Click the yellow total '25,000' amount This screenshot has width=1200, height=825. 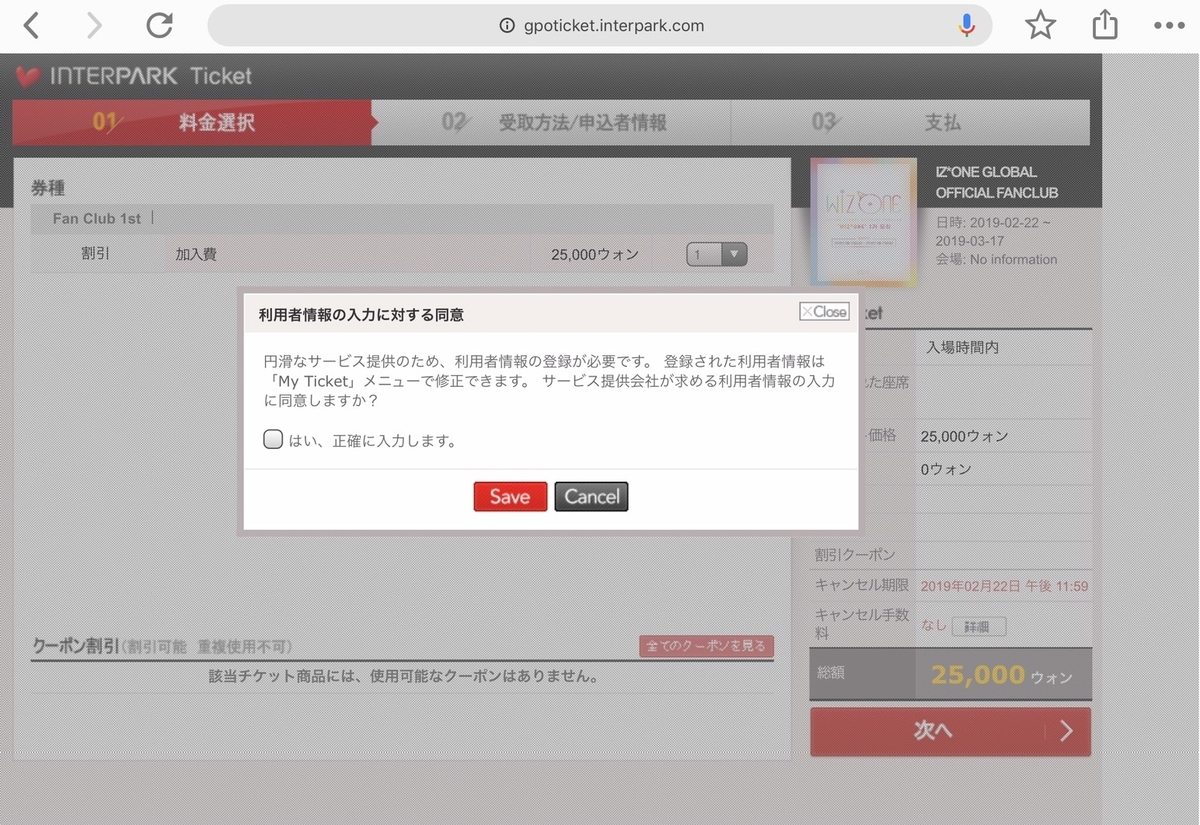tap(978, 675)
